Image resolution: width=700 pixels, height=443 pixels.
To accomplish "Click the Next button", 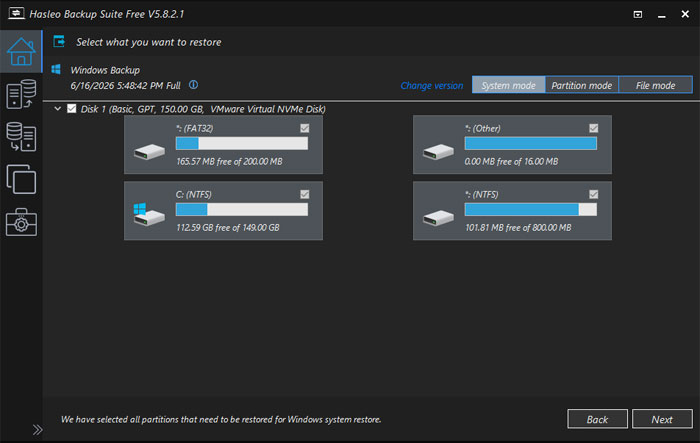I will click(x=662, y=419).
